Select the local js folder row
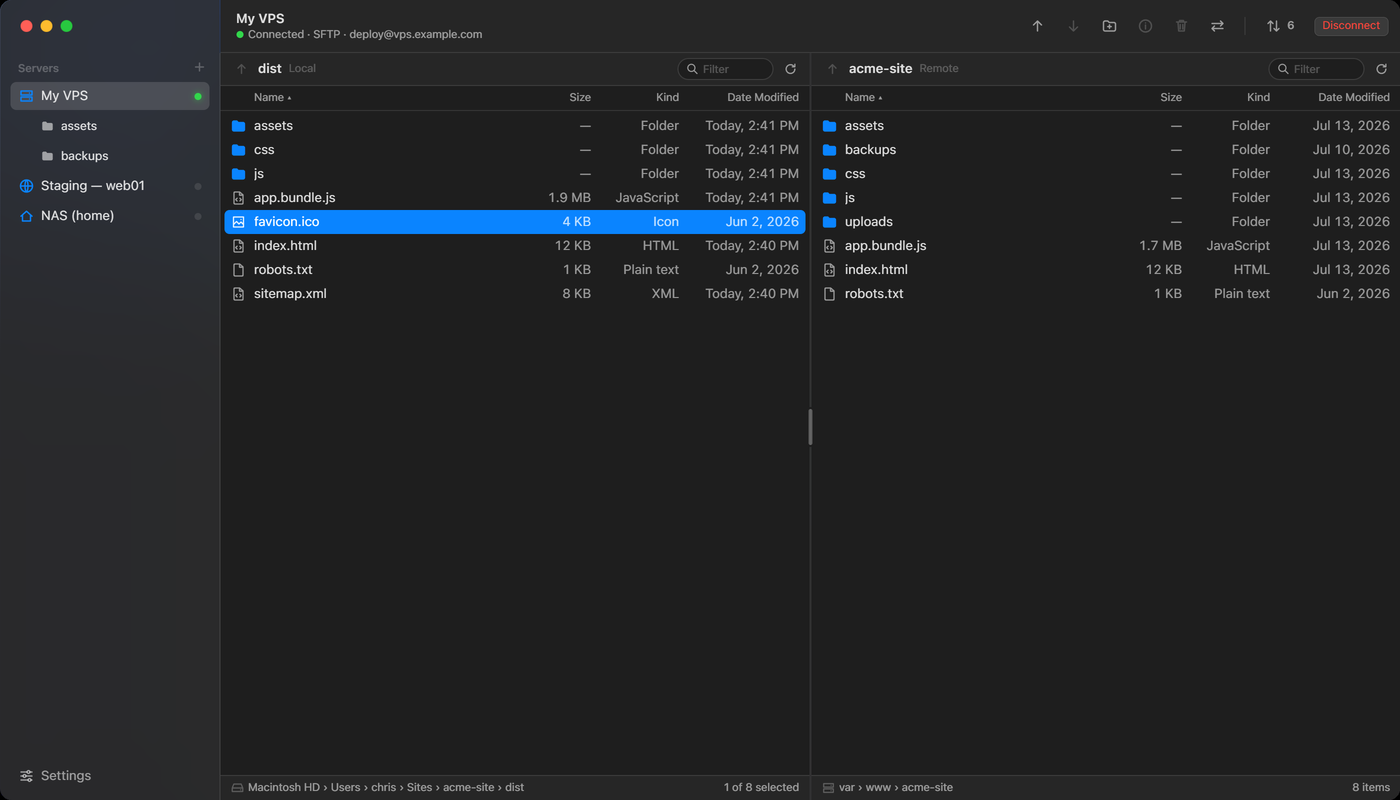Screen dimensions: 1400x800 click(x=515, y=174)
